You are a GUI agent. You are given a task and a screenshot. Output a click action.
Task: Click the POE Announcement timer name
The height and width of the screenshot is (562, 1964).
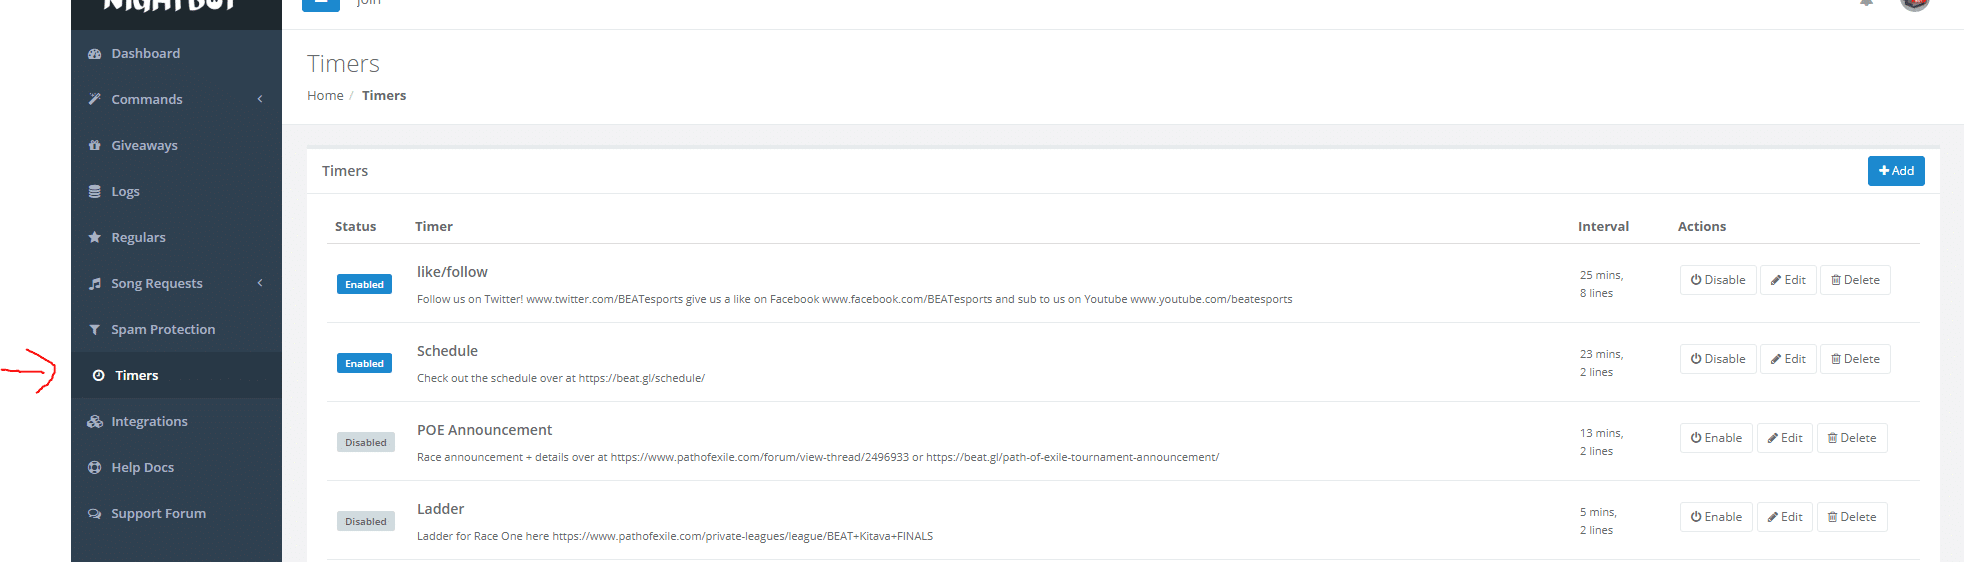pos(484,430)
